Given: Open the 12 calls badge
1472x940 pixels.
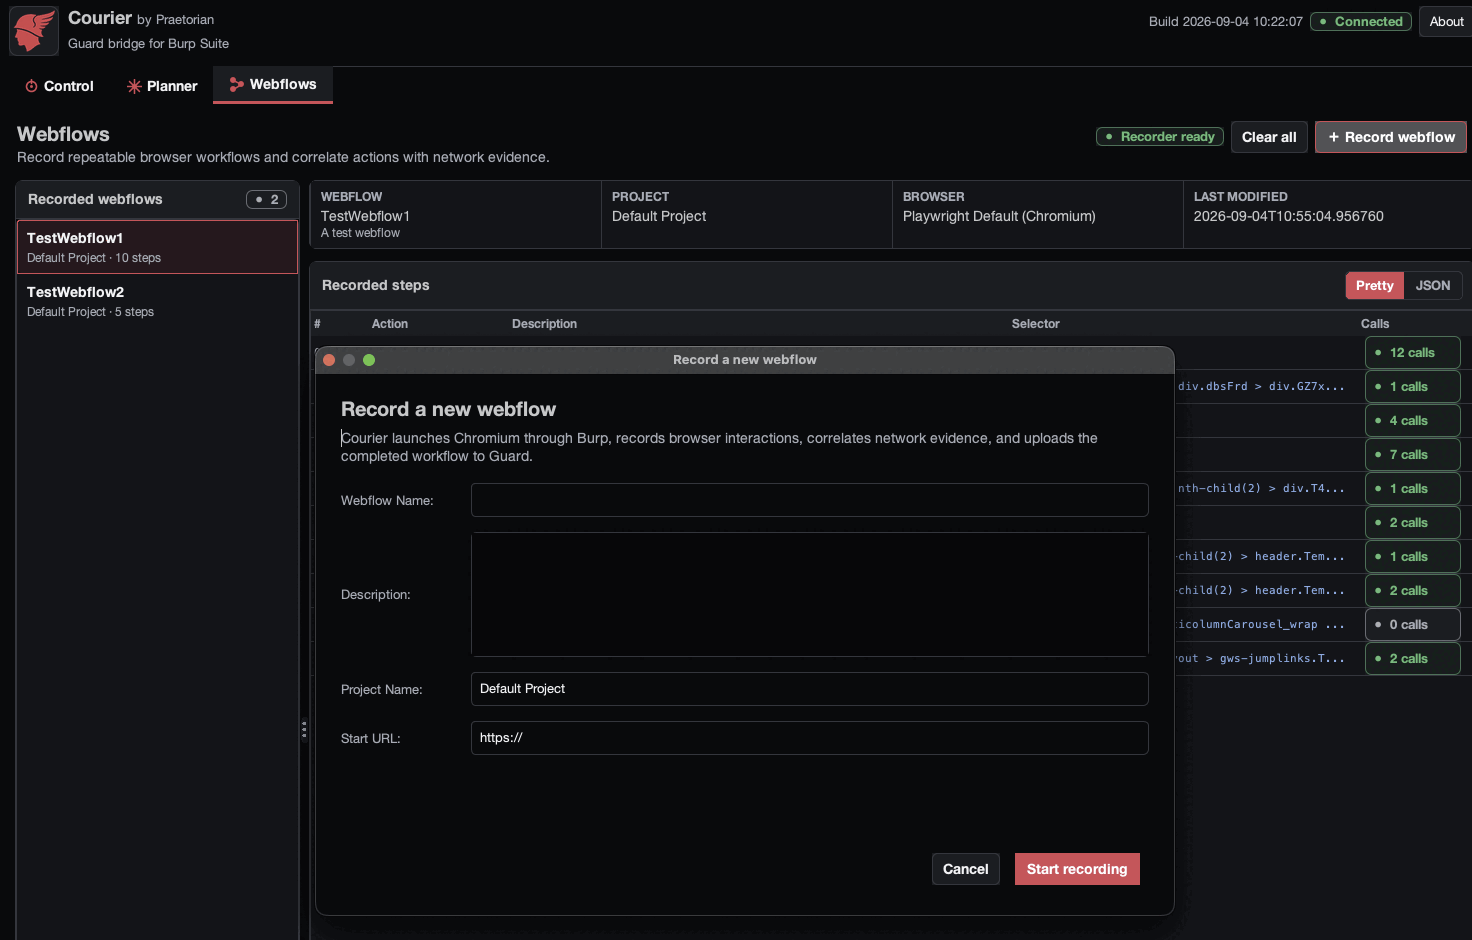Looking at the screenshot, I should coord(1412,353).
